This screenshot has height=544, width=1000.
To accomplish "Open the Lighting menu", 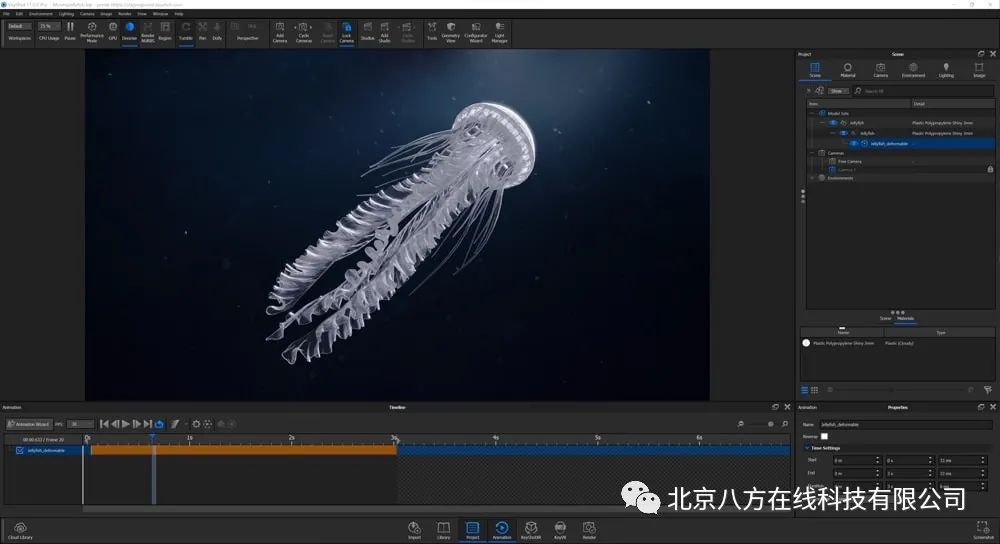I will pyautogui.click(x=66, y=13).
